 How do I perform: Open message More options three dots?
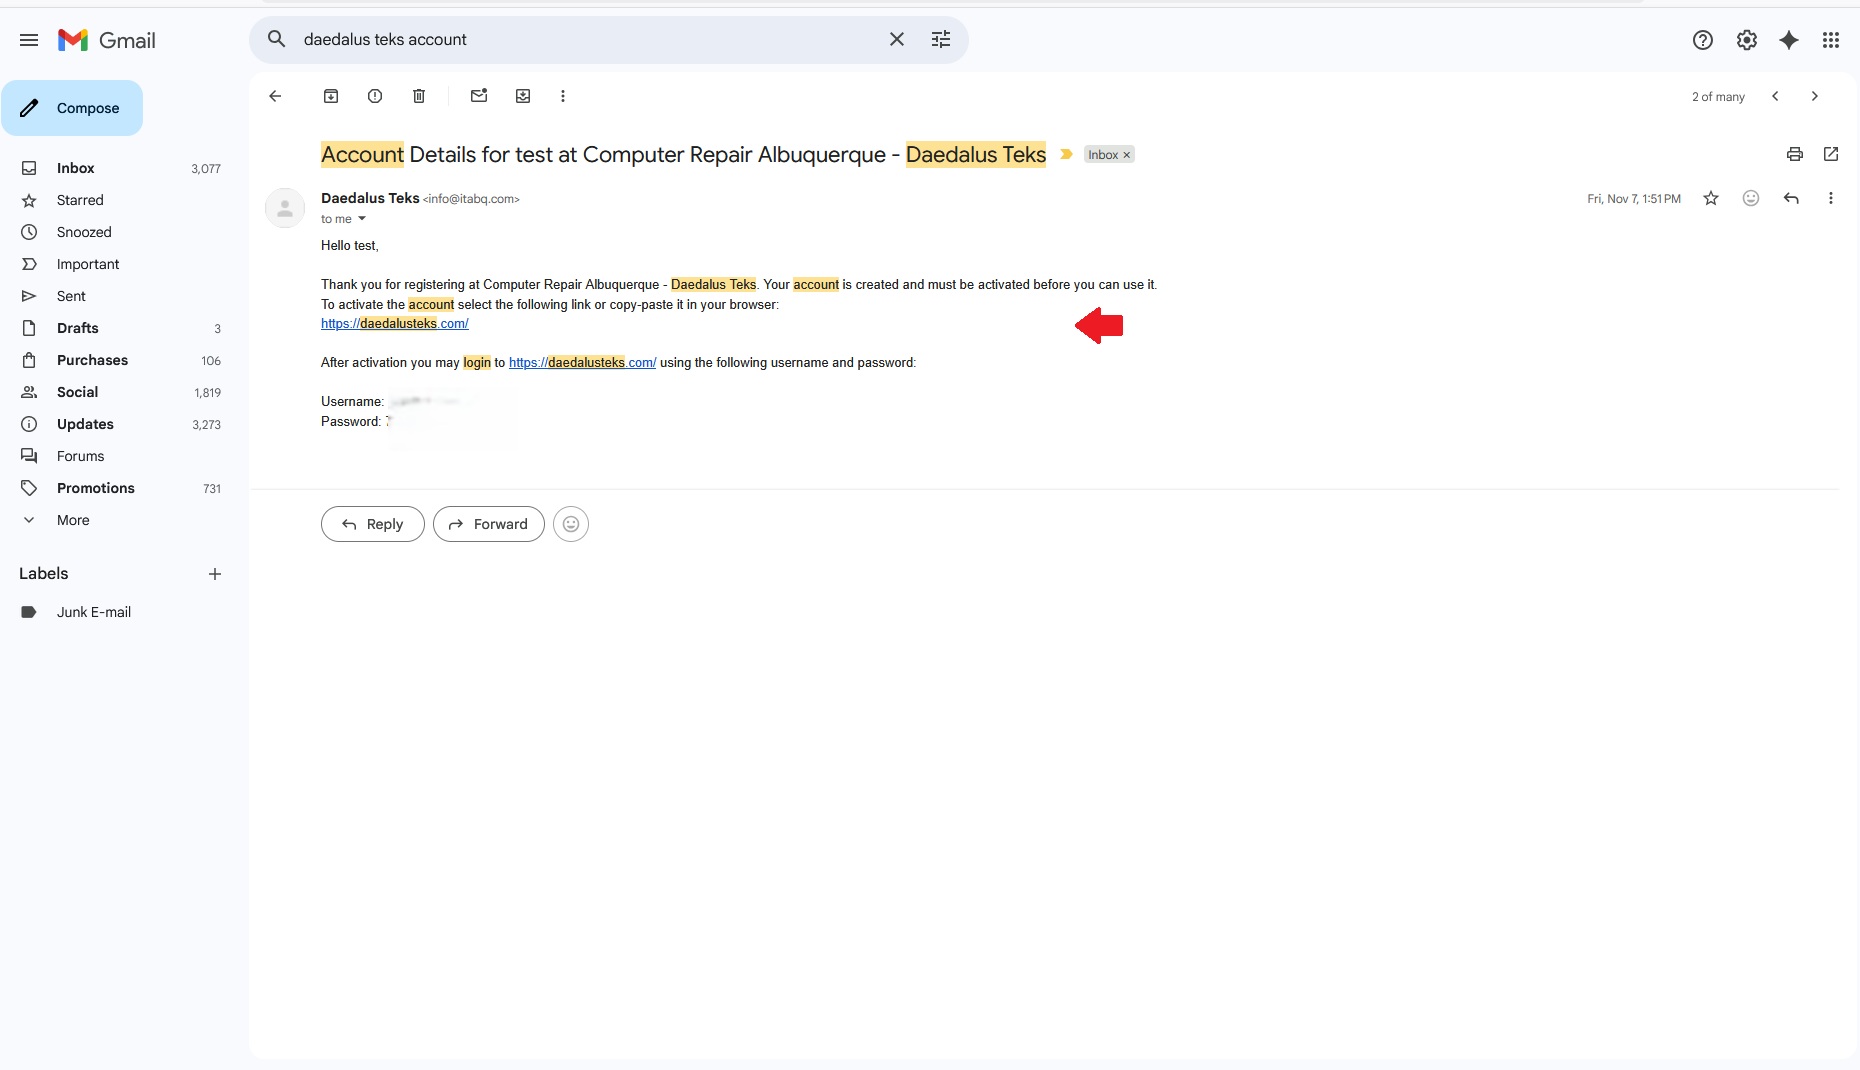(x=1831, y=198)
